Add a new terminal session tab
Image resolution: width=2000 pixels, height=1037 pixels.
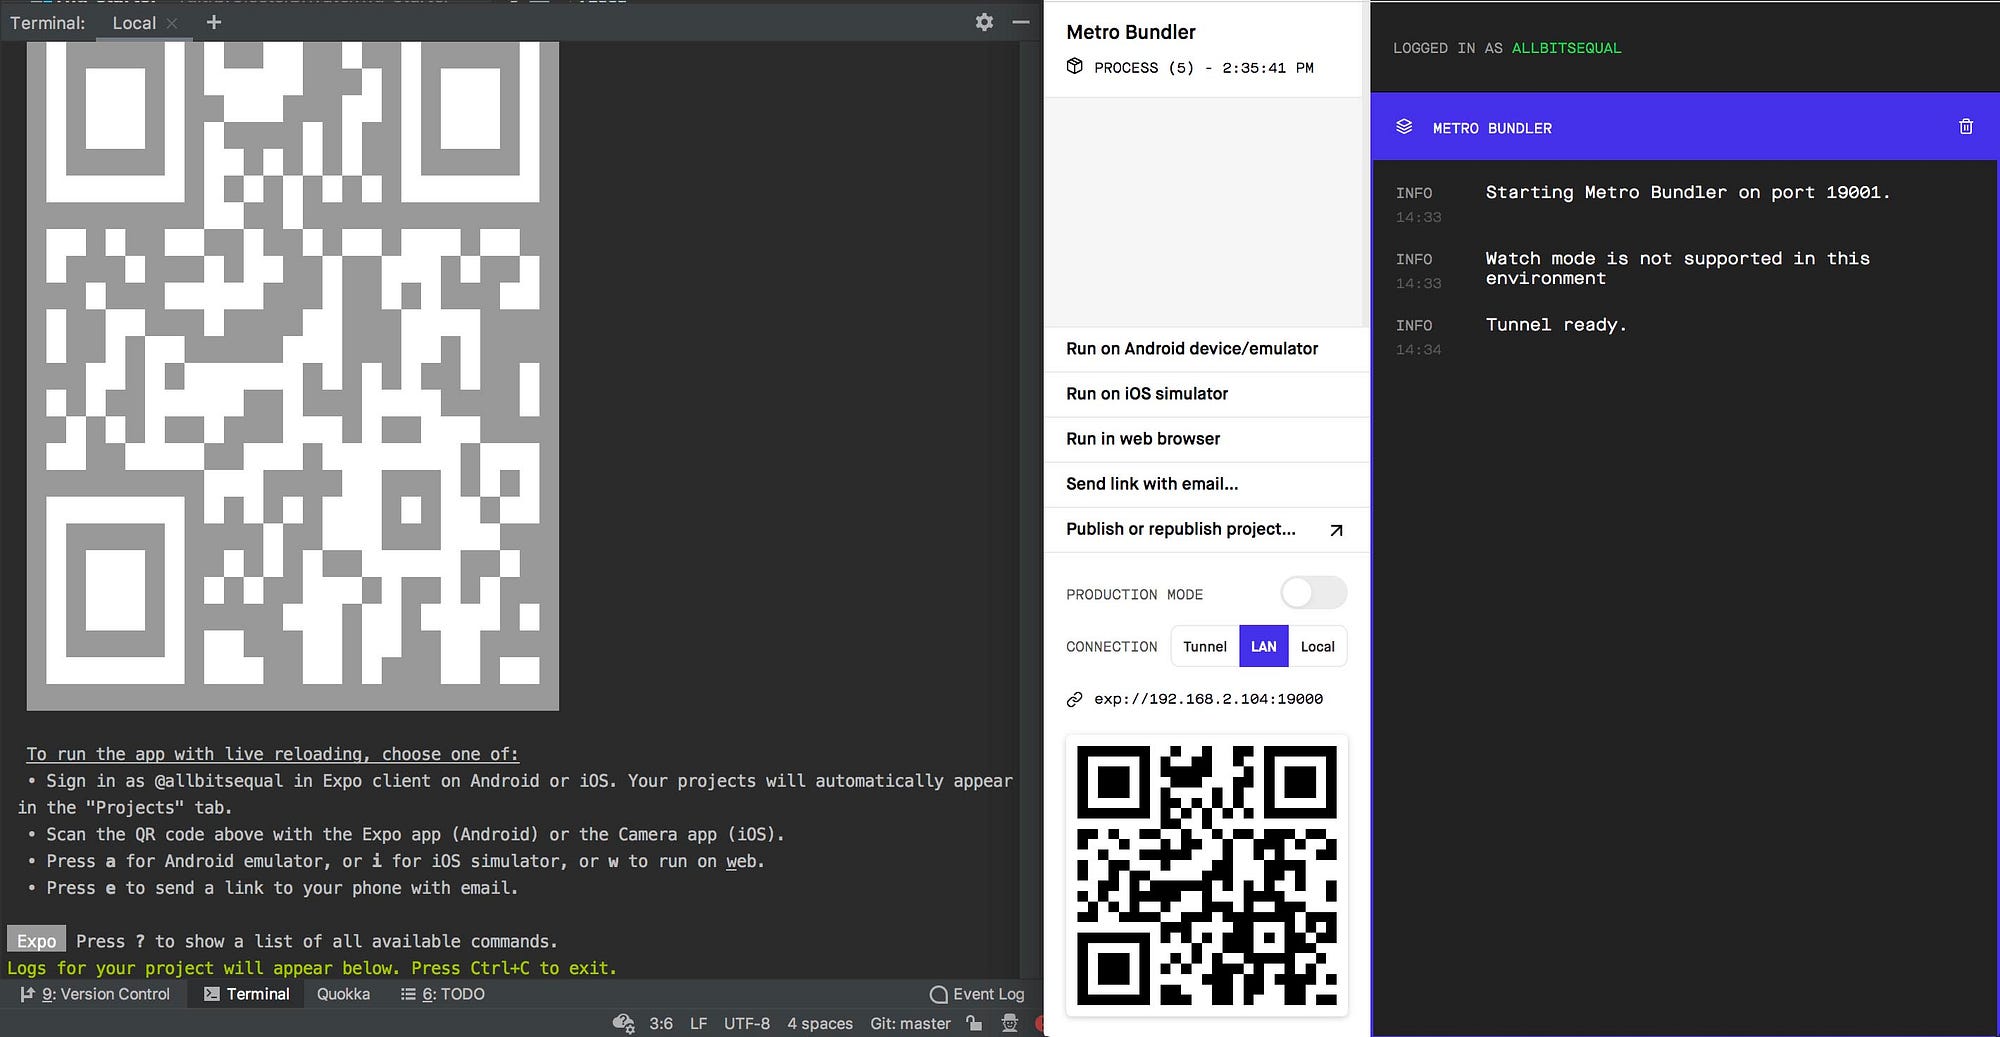[x=213, y=22]
